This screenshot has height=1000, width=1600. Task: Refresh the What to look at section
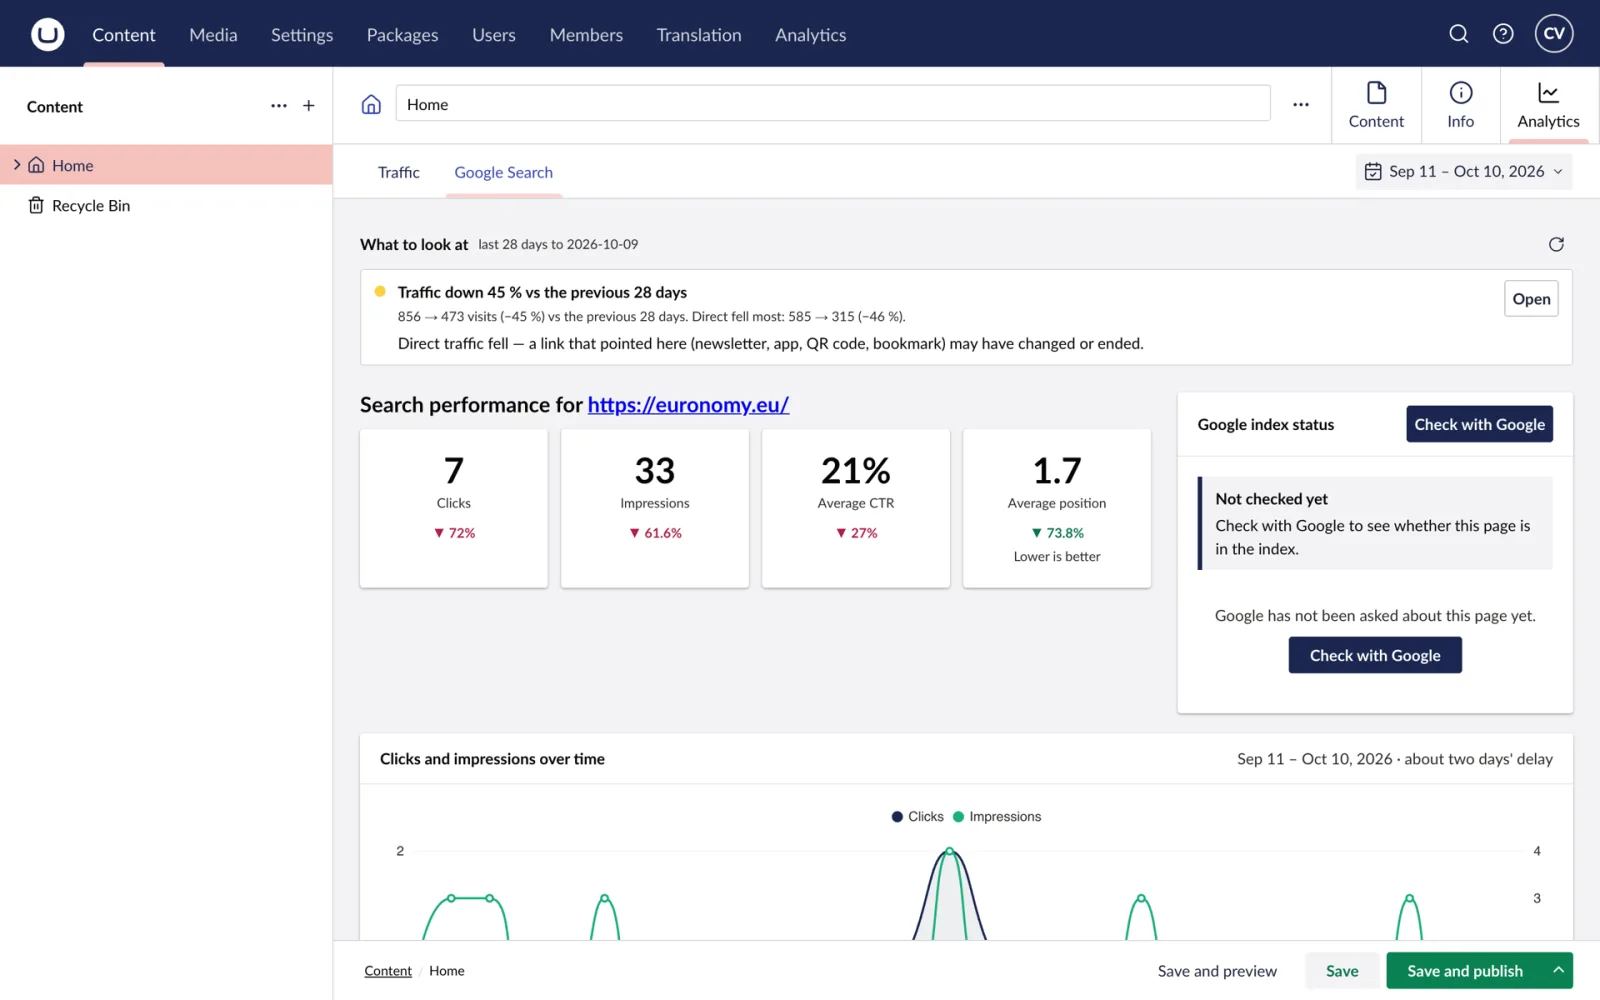click(1556, 244)
